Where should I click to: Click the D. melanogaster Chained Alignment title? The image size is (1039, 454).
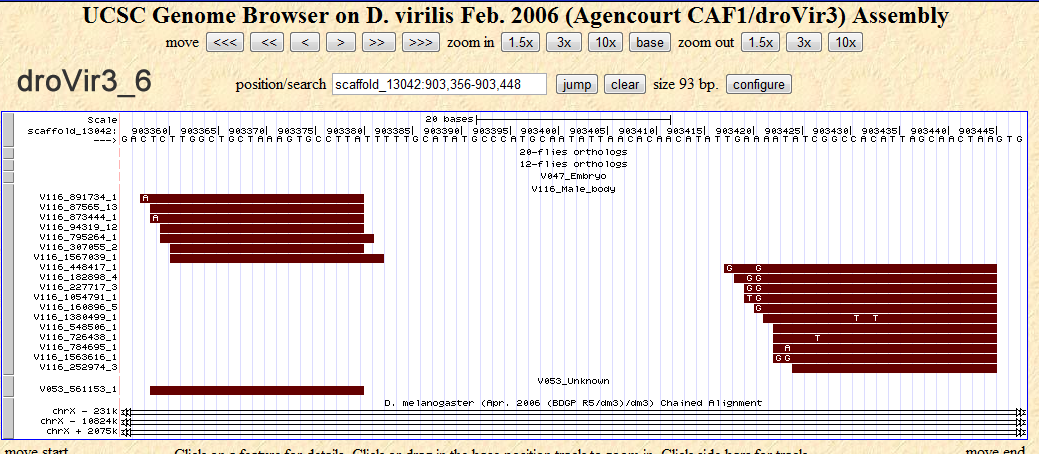(573, 402)
